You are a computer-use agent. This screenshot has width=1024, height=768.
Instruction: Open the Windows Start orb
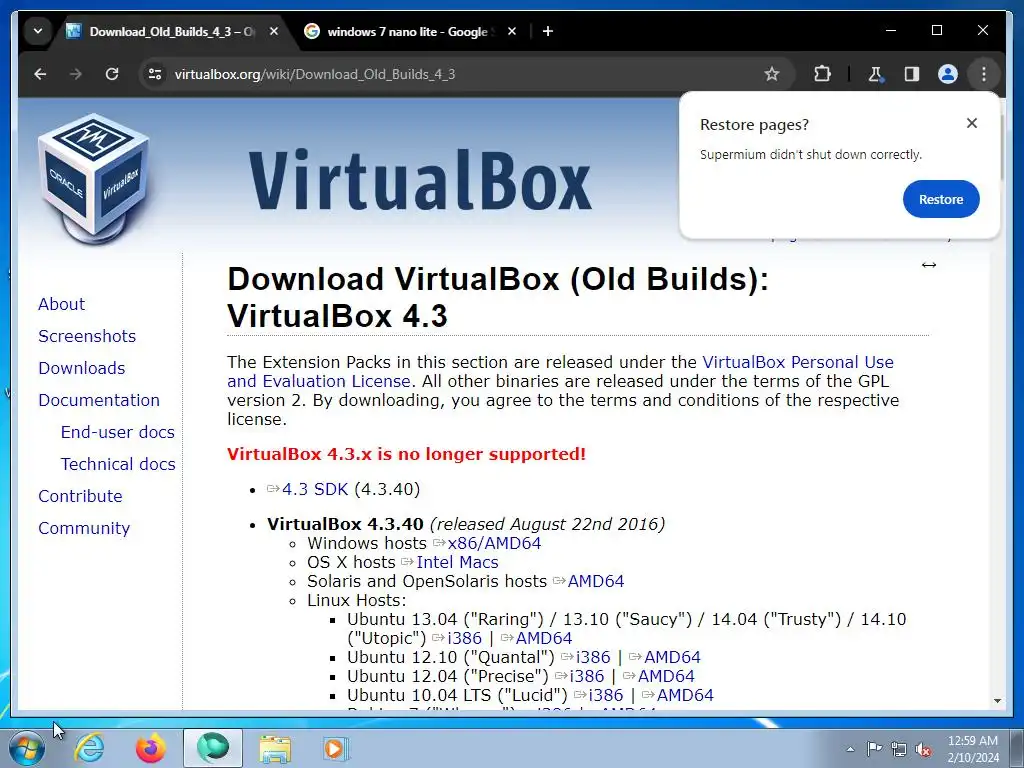pos(27,748)
